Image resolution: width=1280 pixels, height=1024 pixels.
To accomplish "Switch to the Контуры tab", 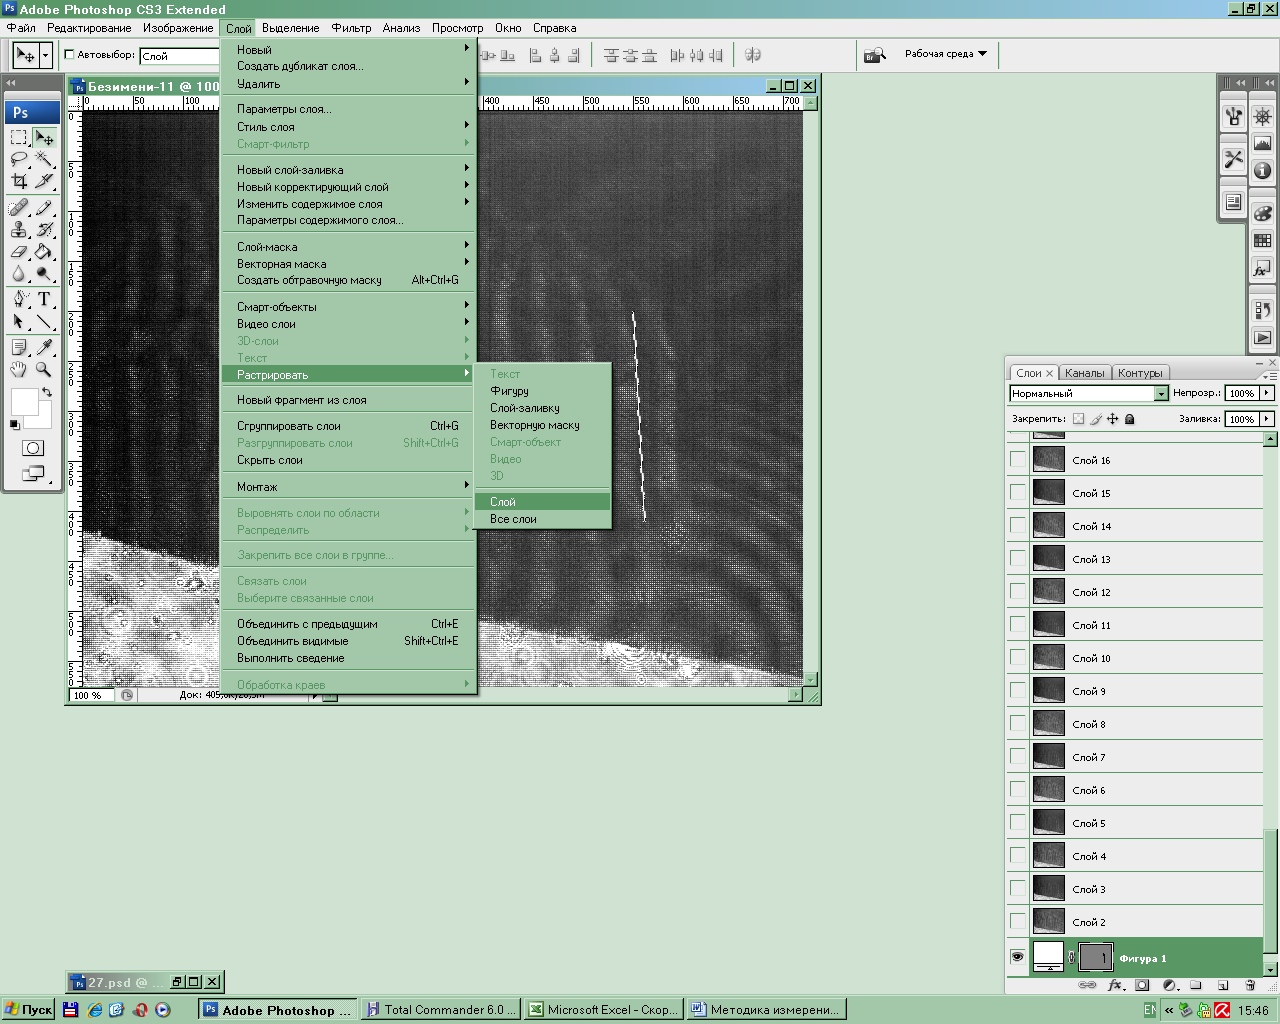I will pyautogui.click(x=1140, y=373).
